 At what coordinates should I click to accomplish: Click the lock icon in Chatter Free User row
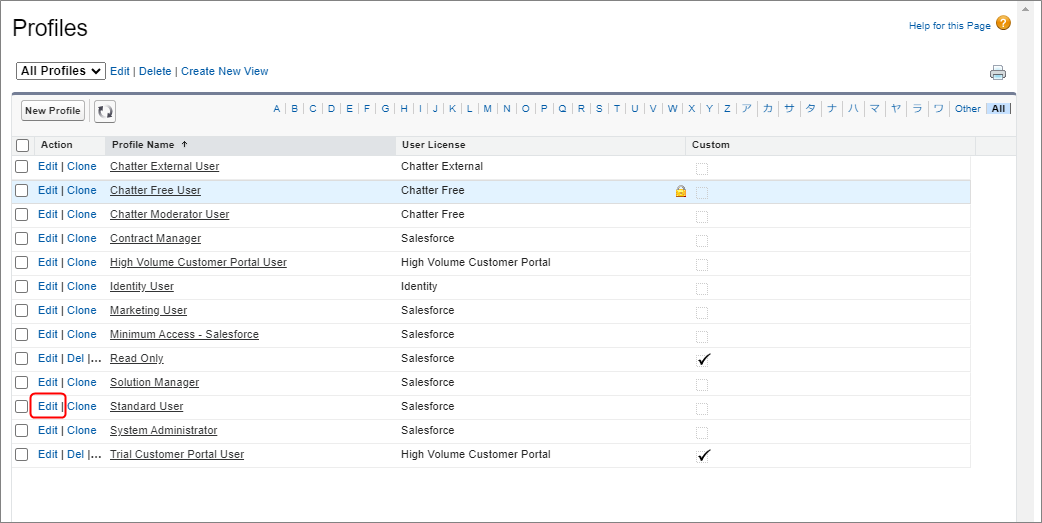(x=680, y=191)
